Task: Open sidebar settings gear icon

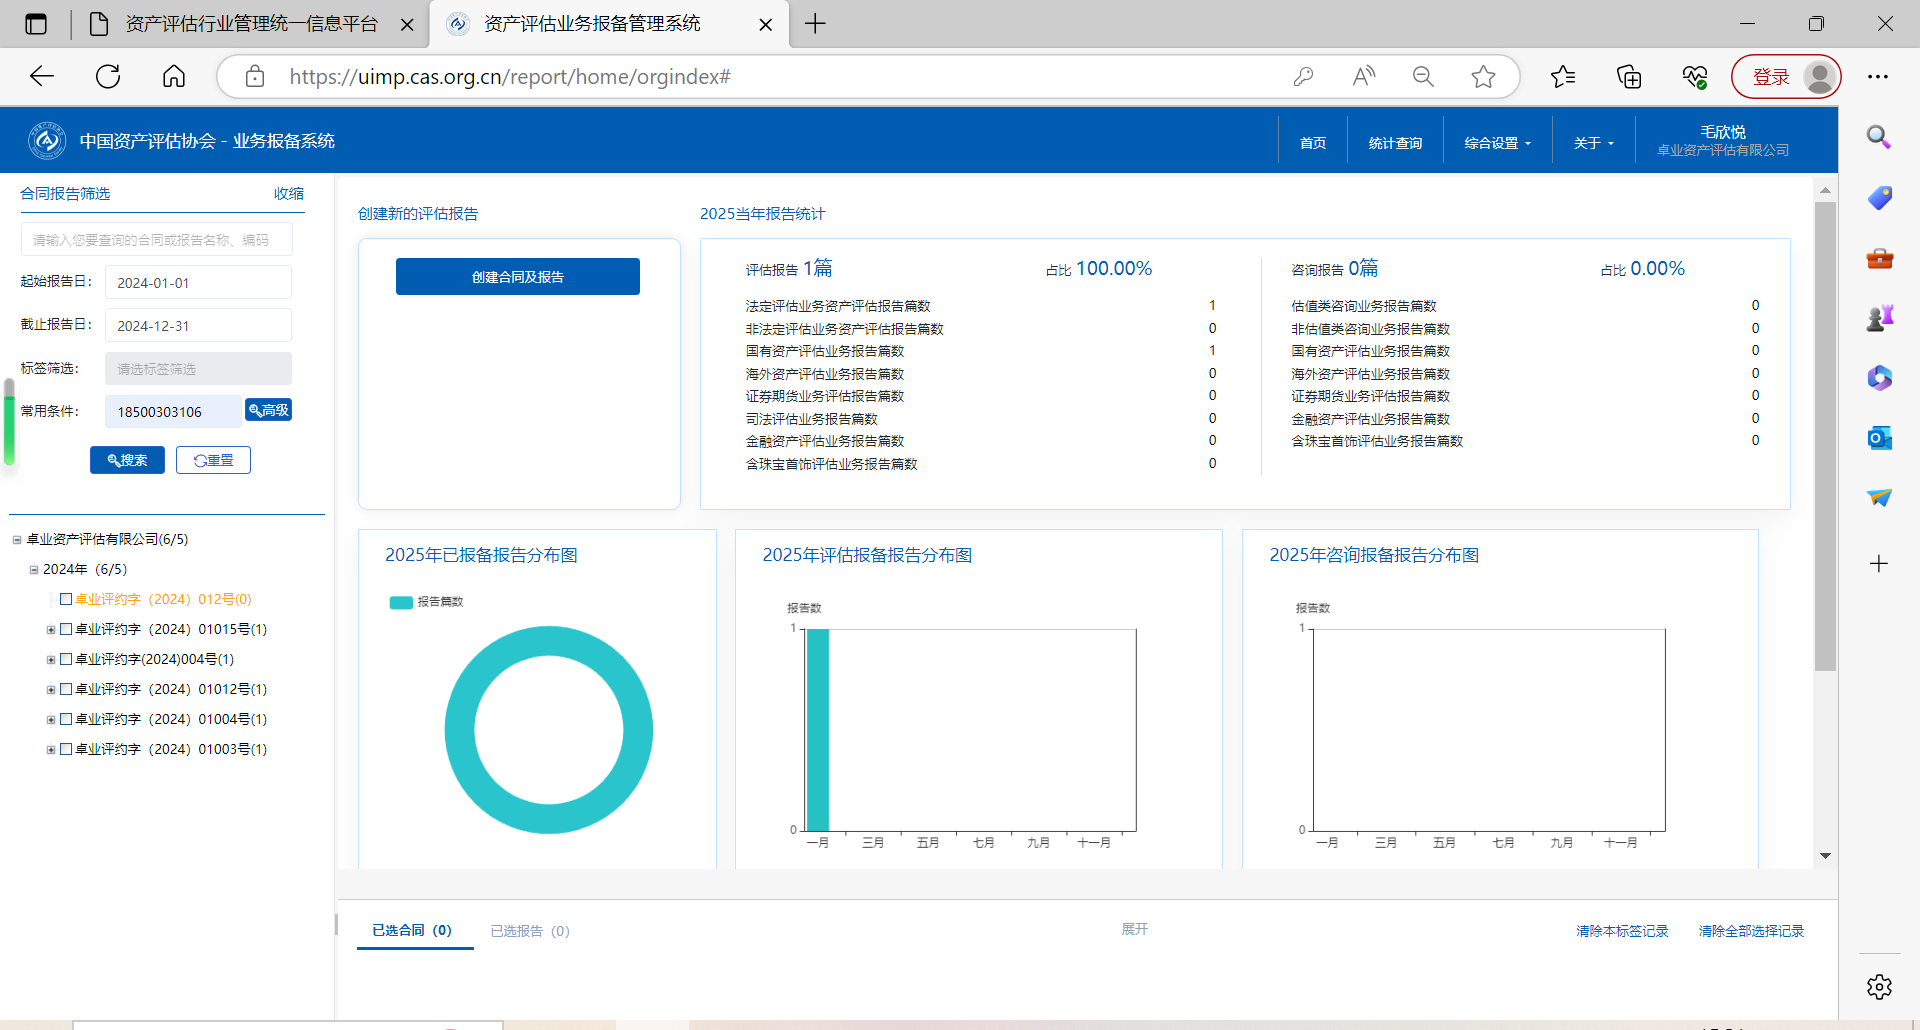Action: [x=1879, y=987]
